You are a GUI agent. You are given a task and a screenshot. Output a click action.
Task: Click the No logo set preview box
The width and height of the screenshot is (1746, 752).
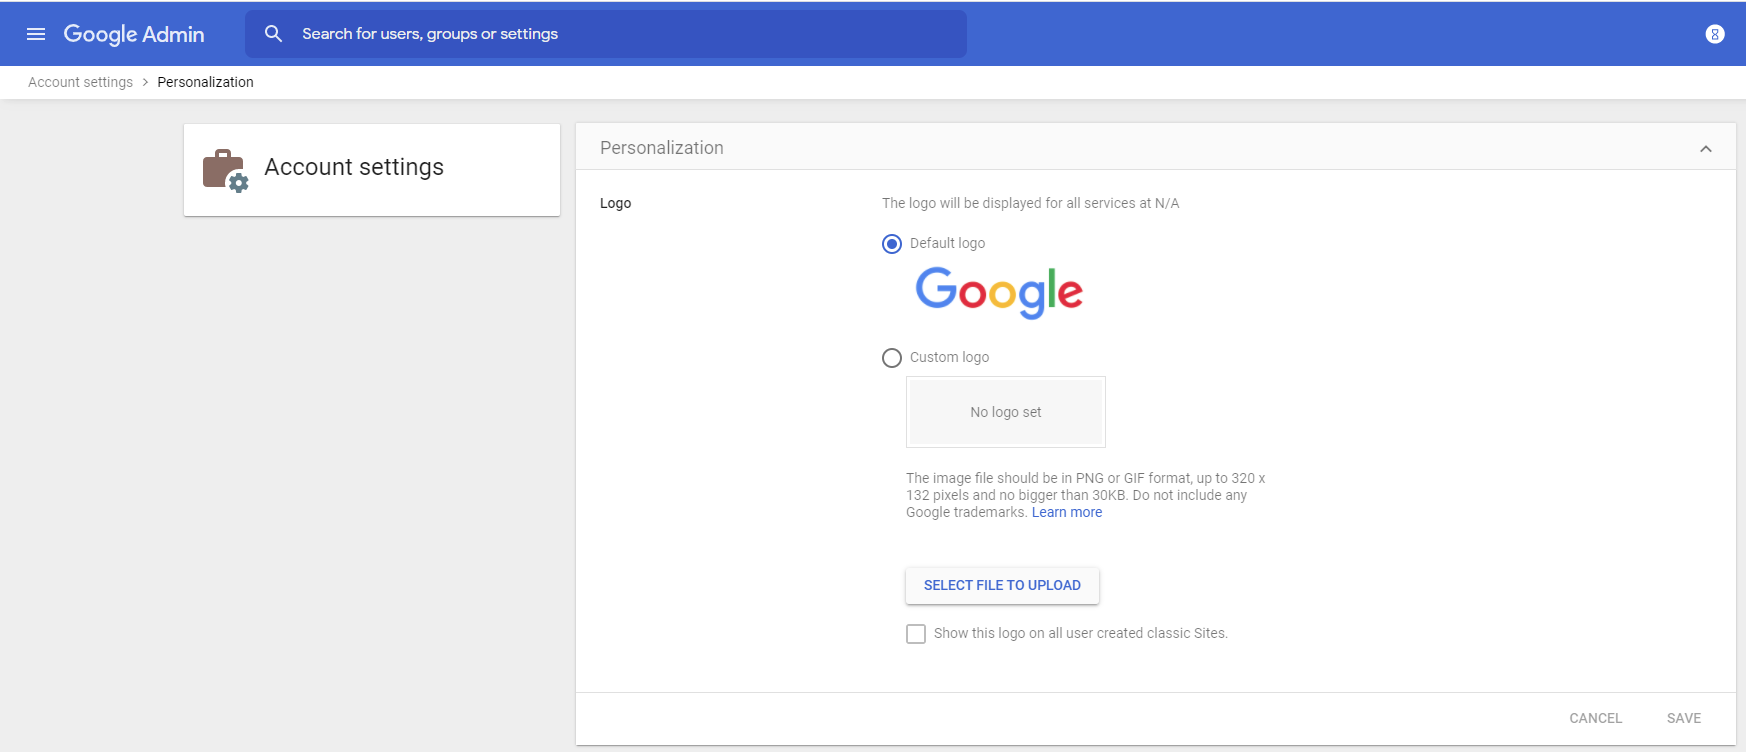coord(1006,412)
